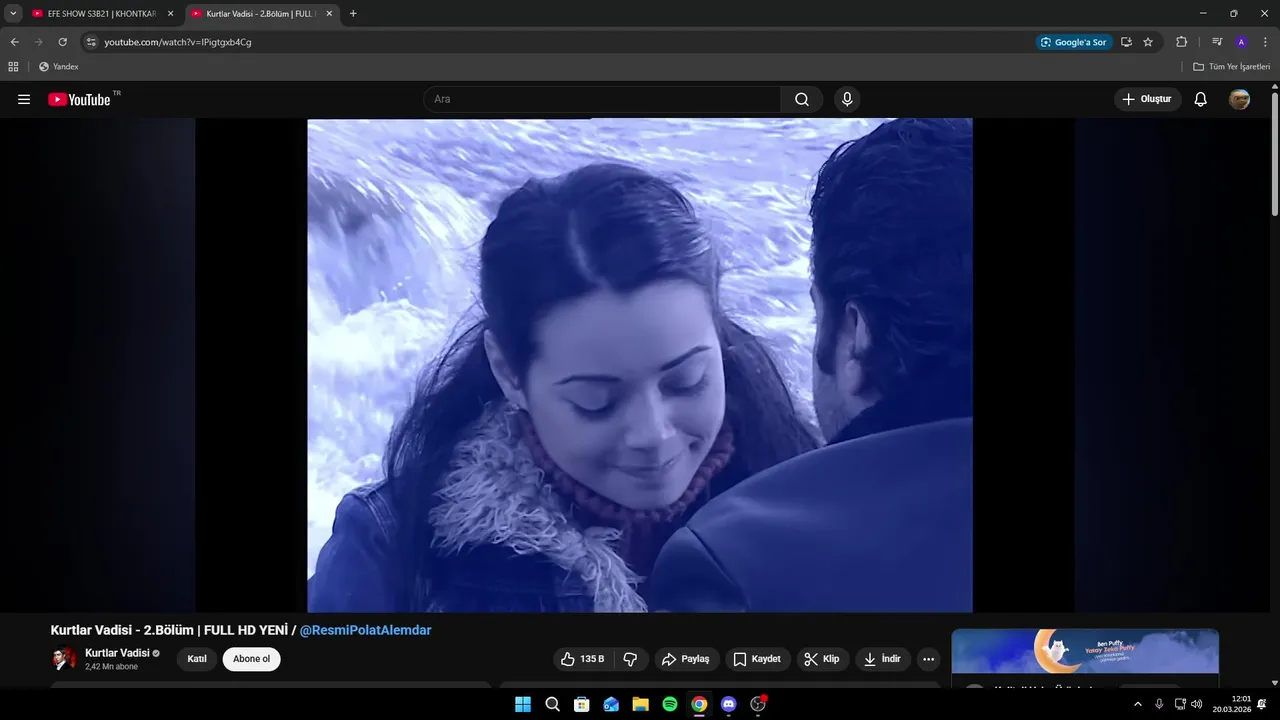Subscribe using the Abone ol button

click(x=252, y=659)
